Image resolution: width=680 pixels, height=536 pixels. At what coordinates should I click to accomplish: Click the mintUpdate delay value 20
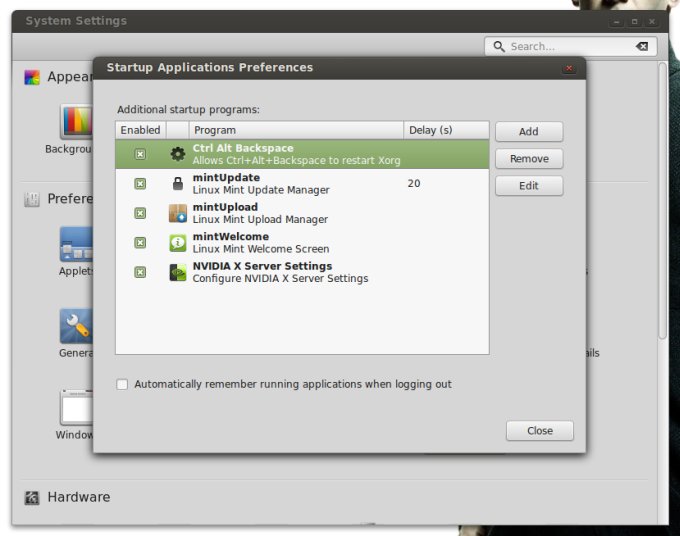click(414, 183)
